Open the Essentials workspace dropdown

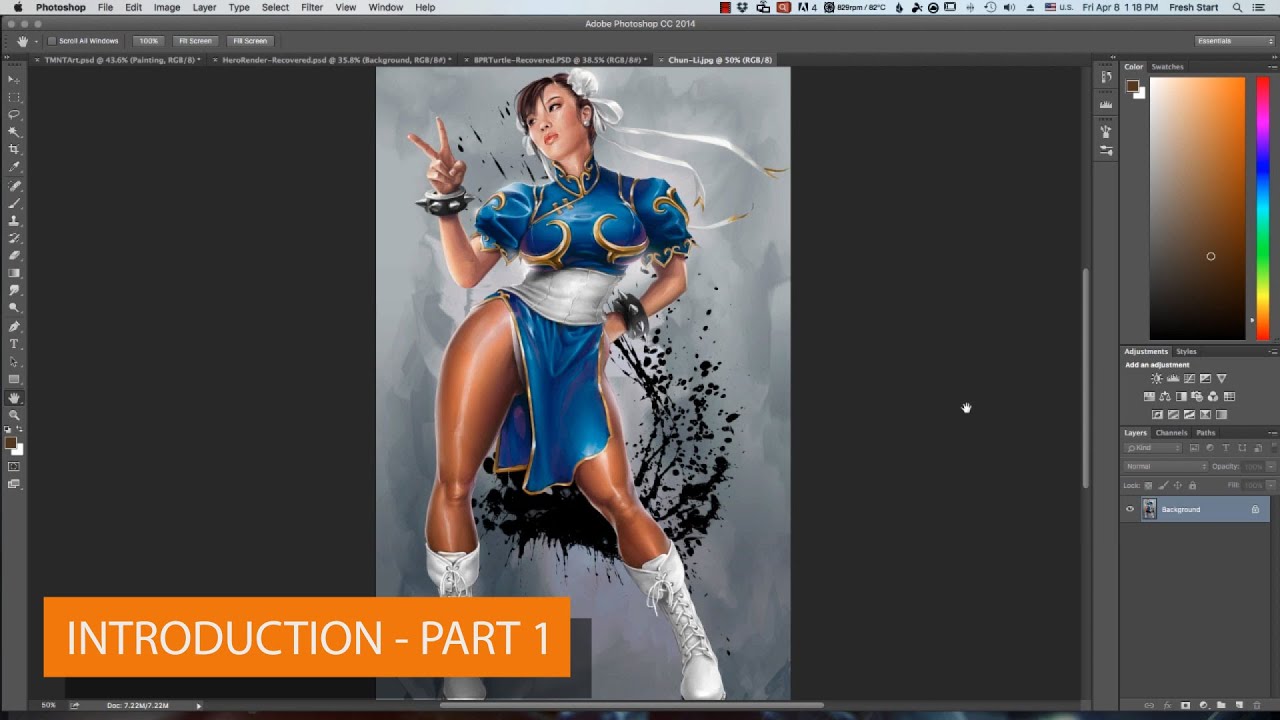tap(1235, 41)
